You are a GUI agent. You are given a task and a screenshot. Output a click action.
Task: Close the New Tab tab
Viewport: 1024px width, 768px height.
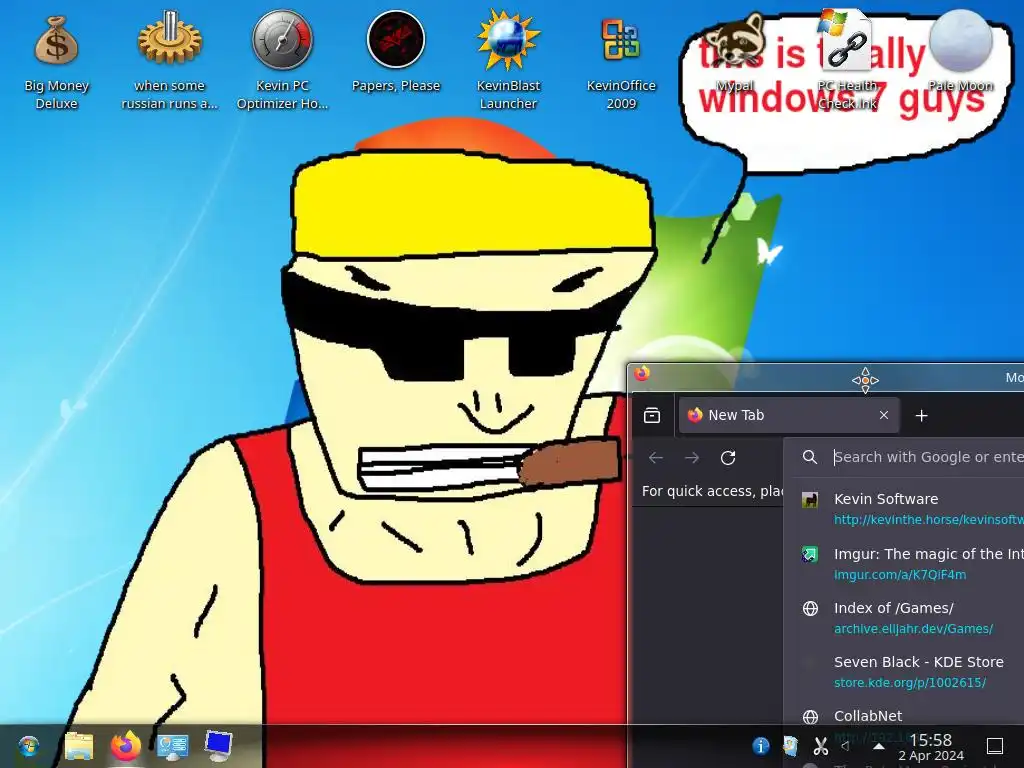pyautogui.click(x=884, y=415)
